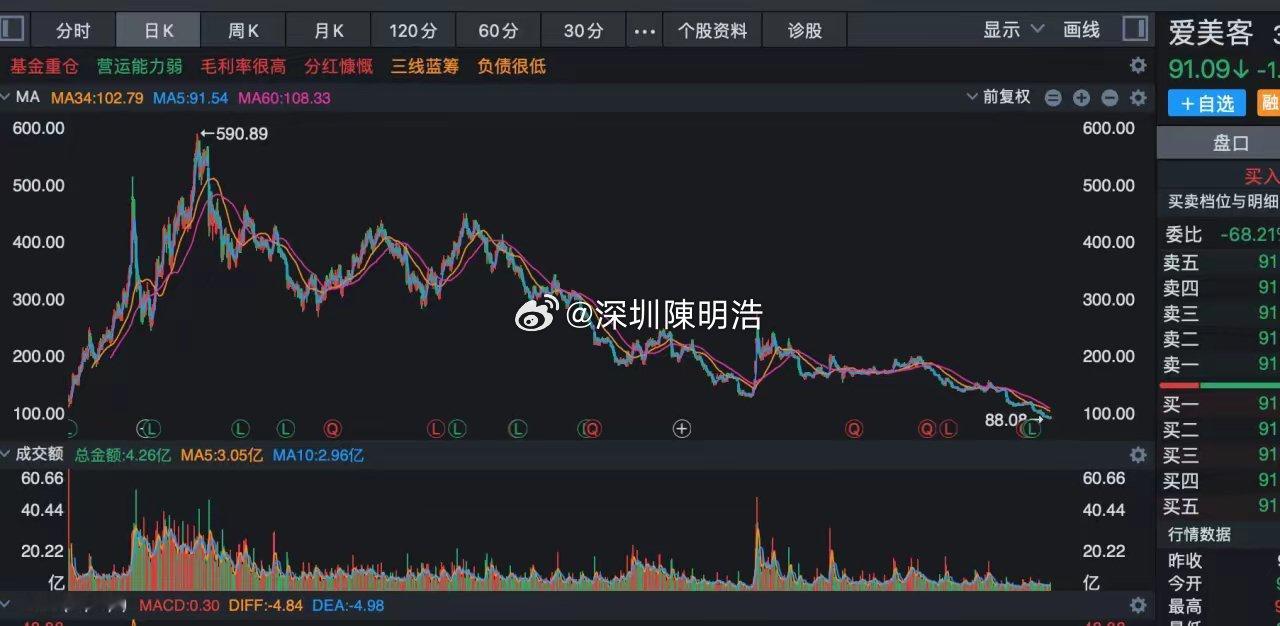Image resolution: width=1280 pixels, height=626 pixels.
Task: Select the 120分 period tab
Action: point(414,30)
